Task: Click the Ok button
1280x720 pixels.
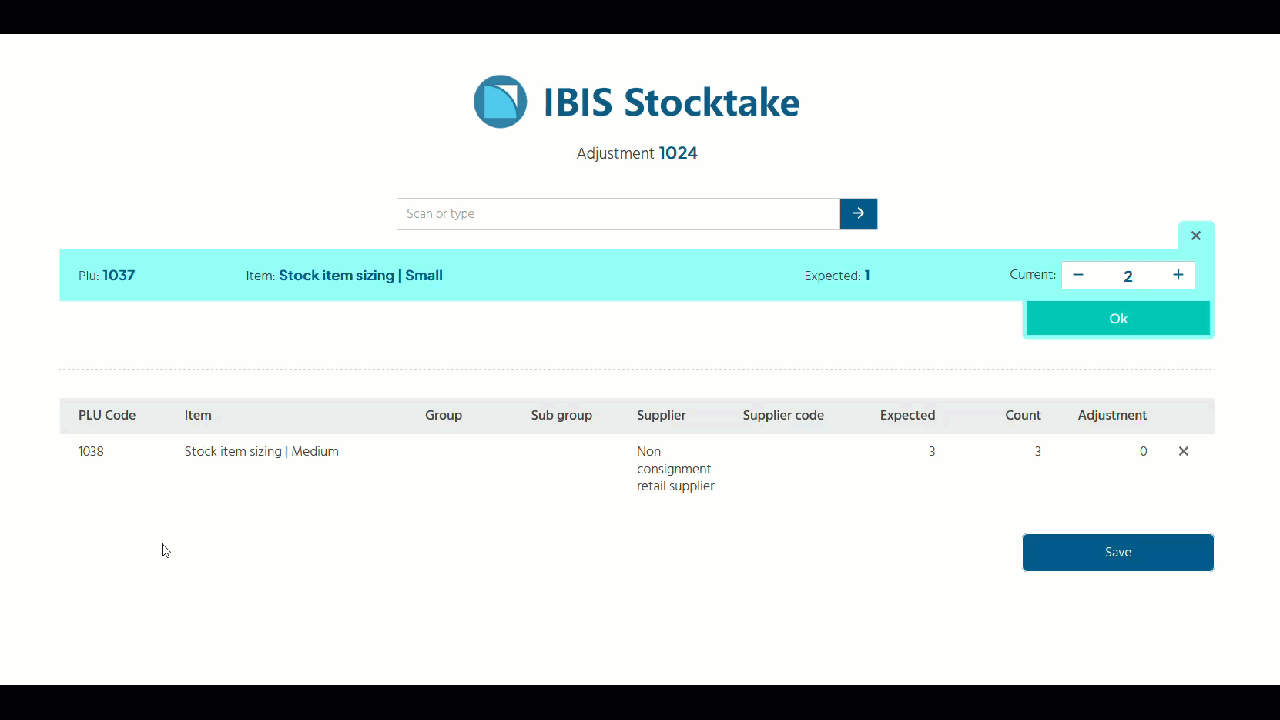Action: [1118, 318]
